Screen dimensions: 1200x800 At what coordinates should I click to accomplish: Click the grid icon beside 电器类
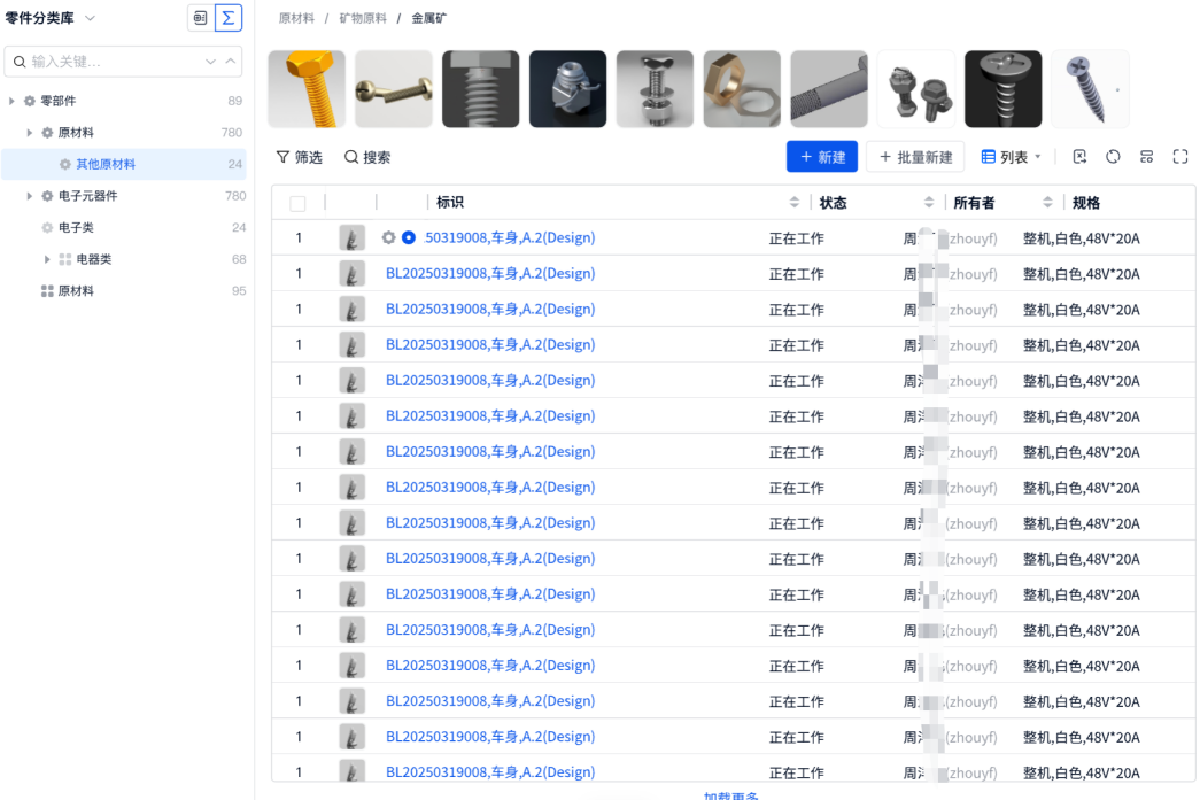point(65,260)
